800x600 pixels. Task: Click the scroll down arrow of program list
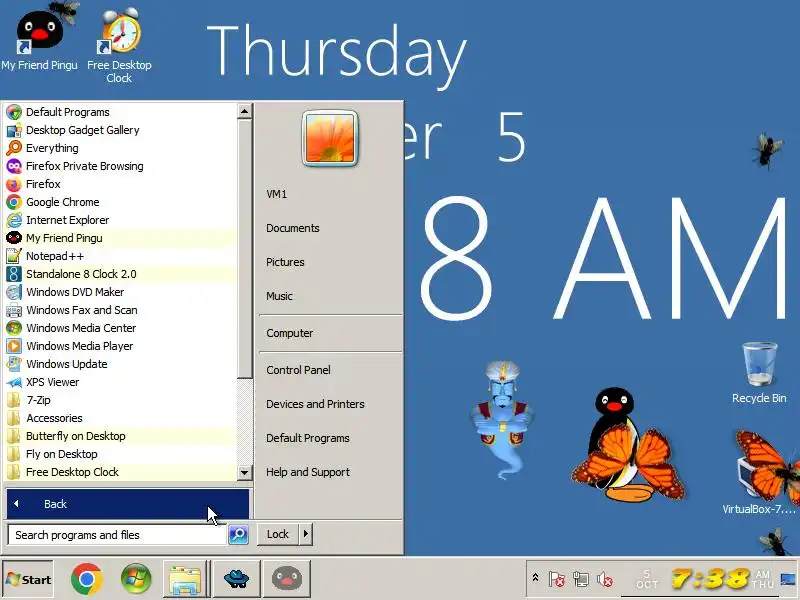click(244, 472)
